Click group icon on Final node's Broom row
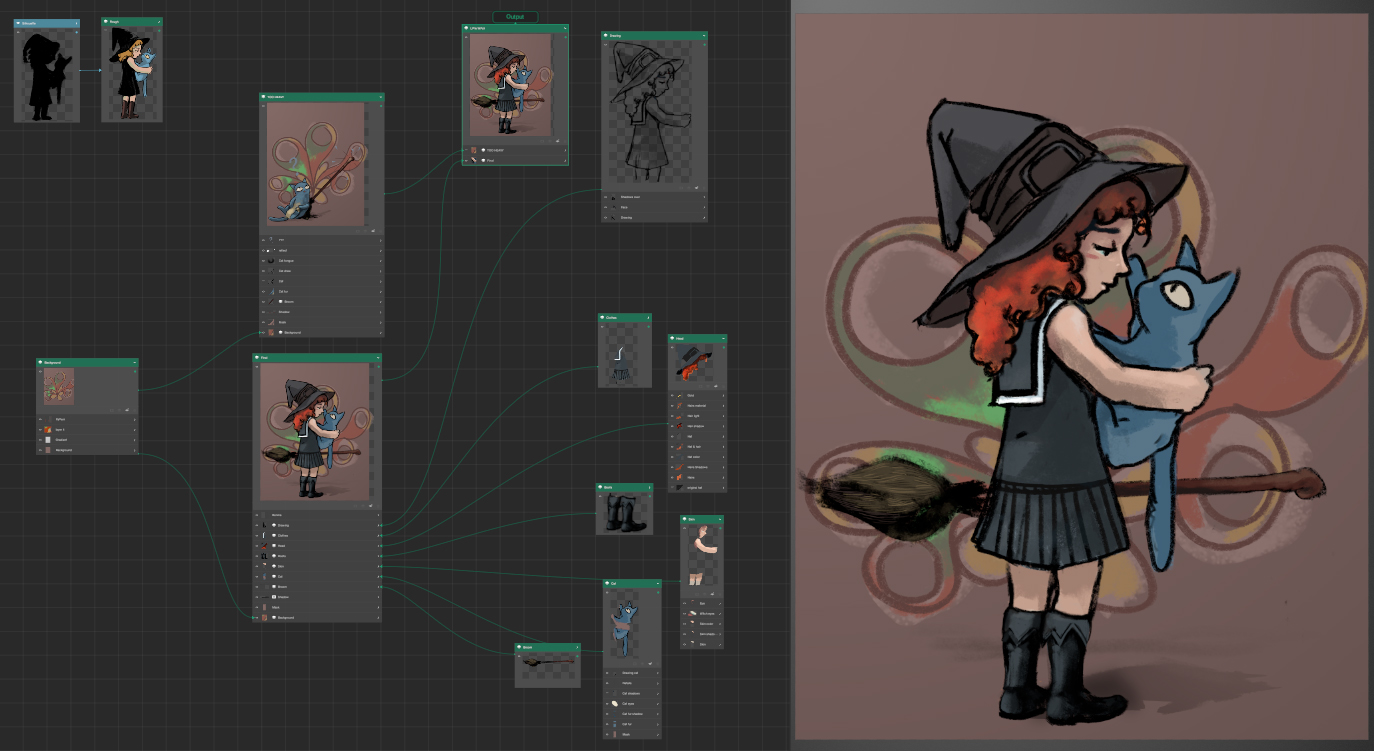 (274, 586)
